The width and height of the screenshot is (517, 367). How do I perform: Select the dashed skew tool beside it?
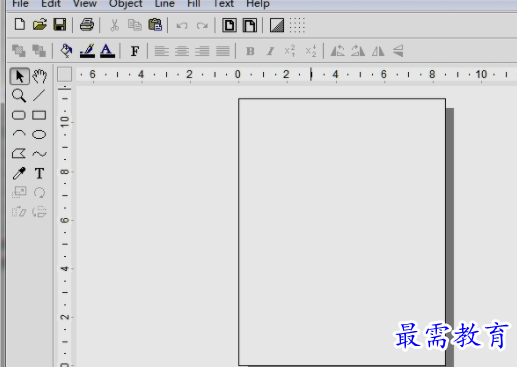click(x=39, y=212)
